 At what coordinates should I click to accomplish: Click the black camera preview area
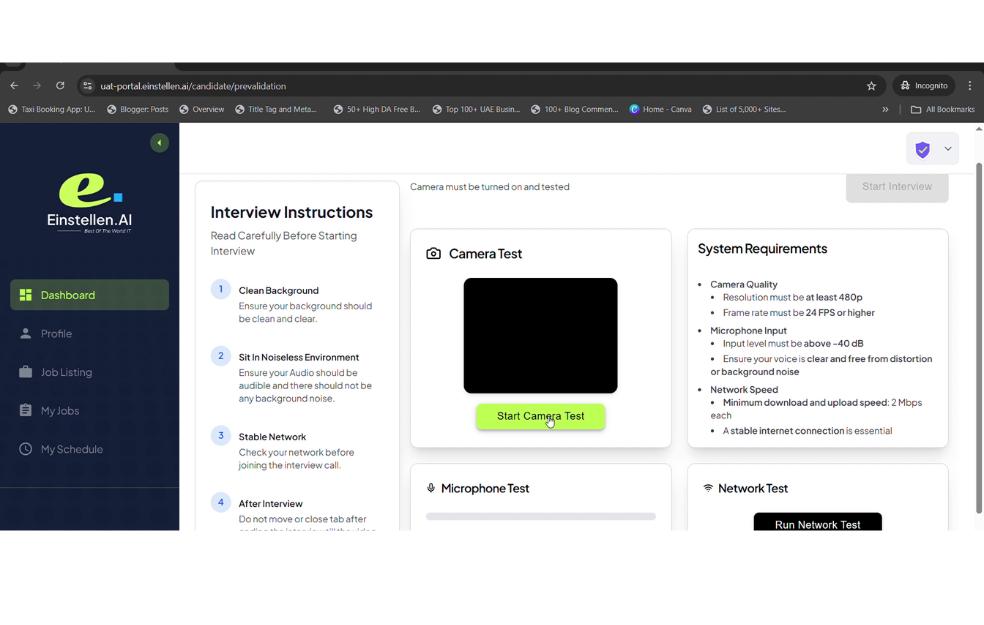[540, 335]
